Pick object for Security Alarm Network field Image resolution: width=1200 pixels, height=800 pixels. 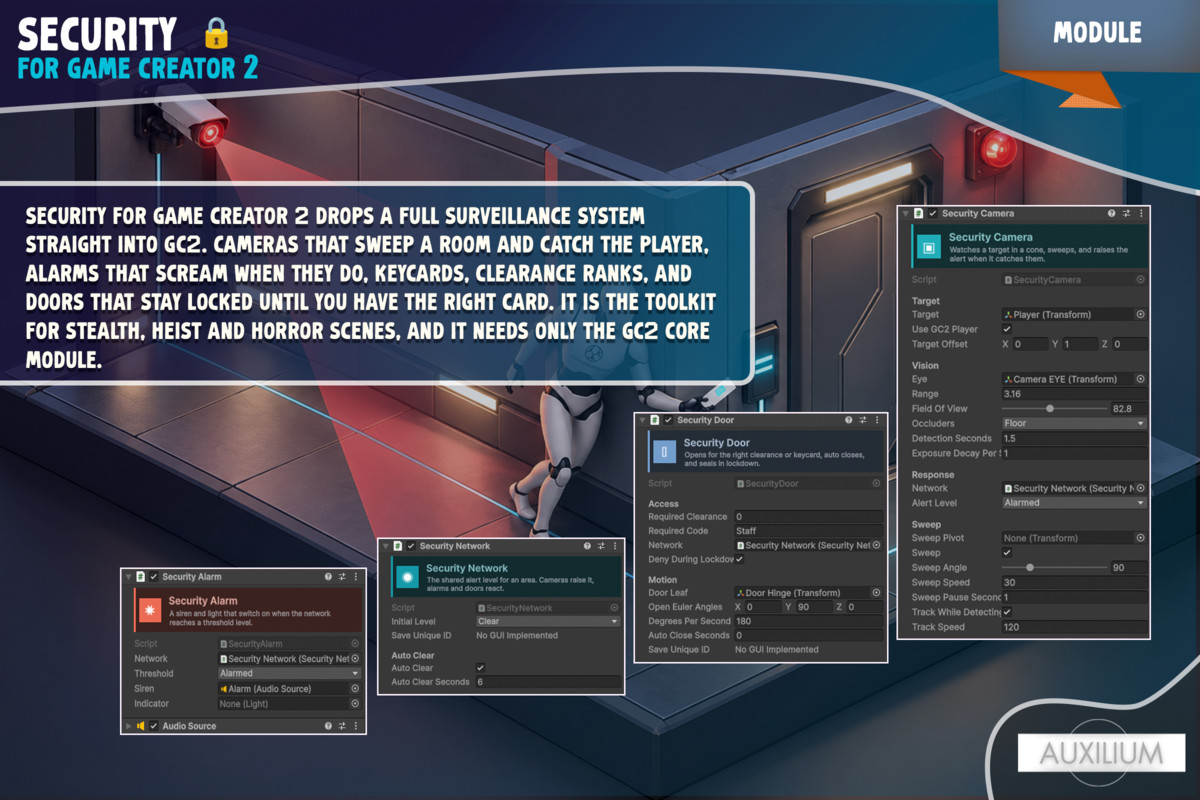[355, 659]
